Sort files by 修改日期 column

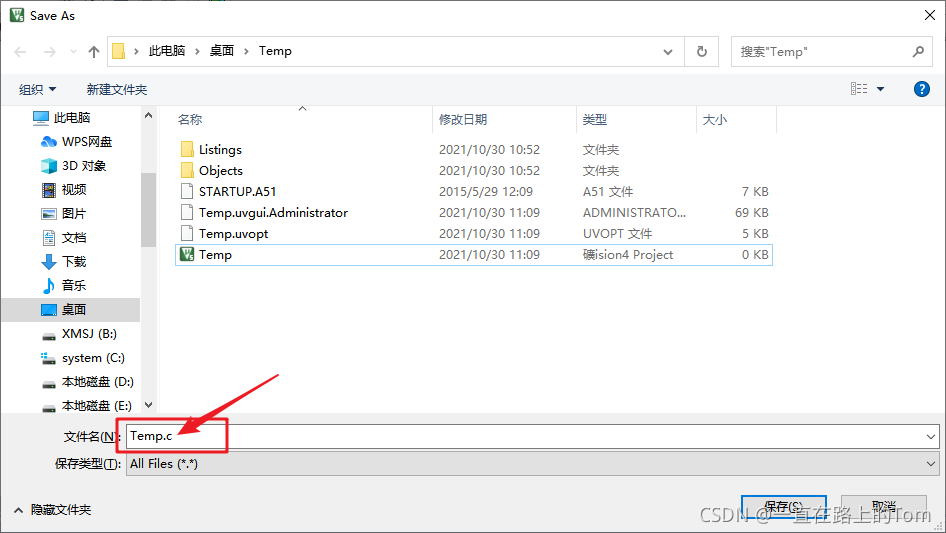(463, 120)
